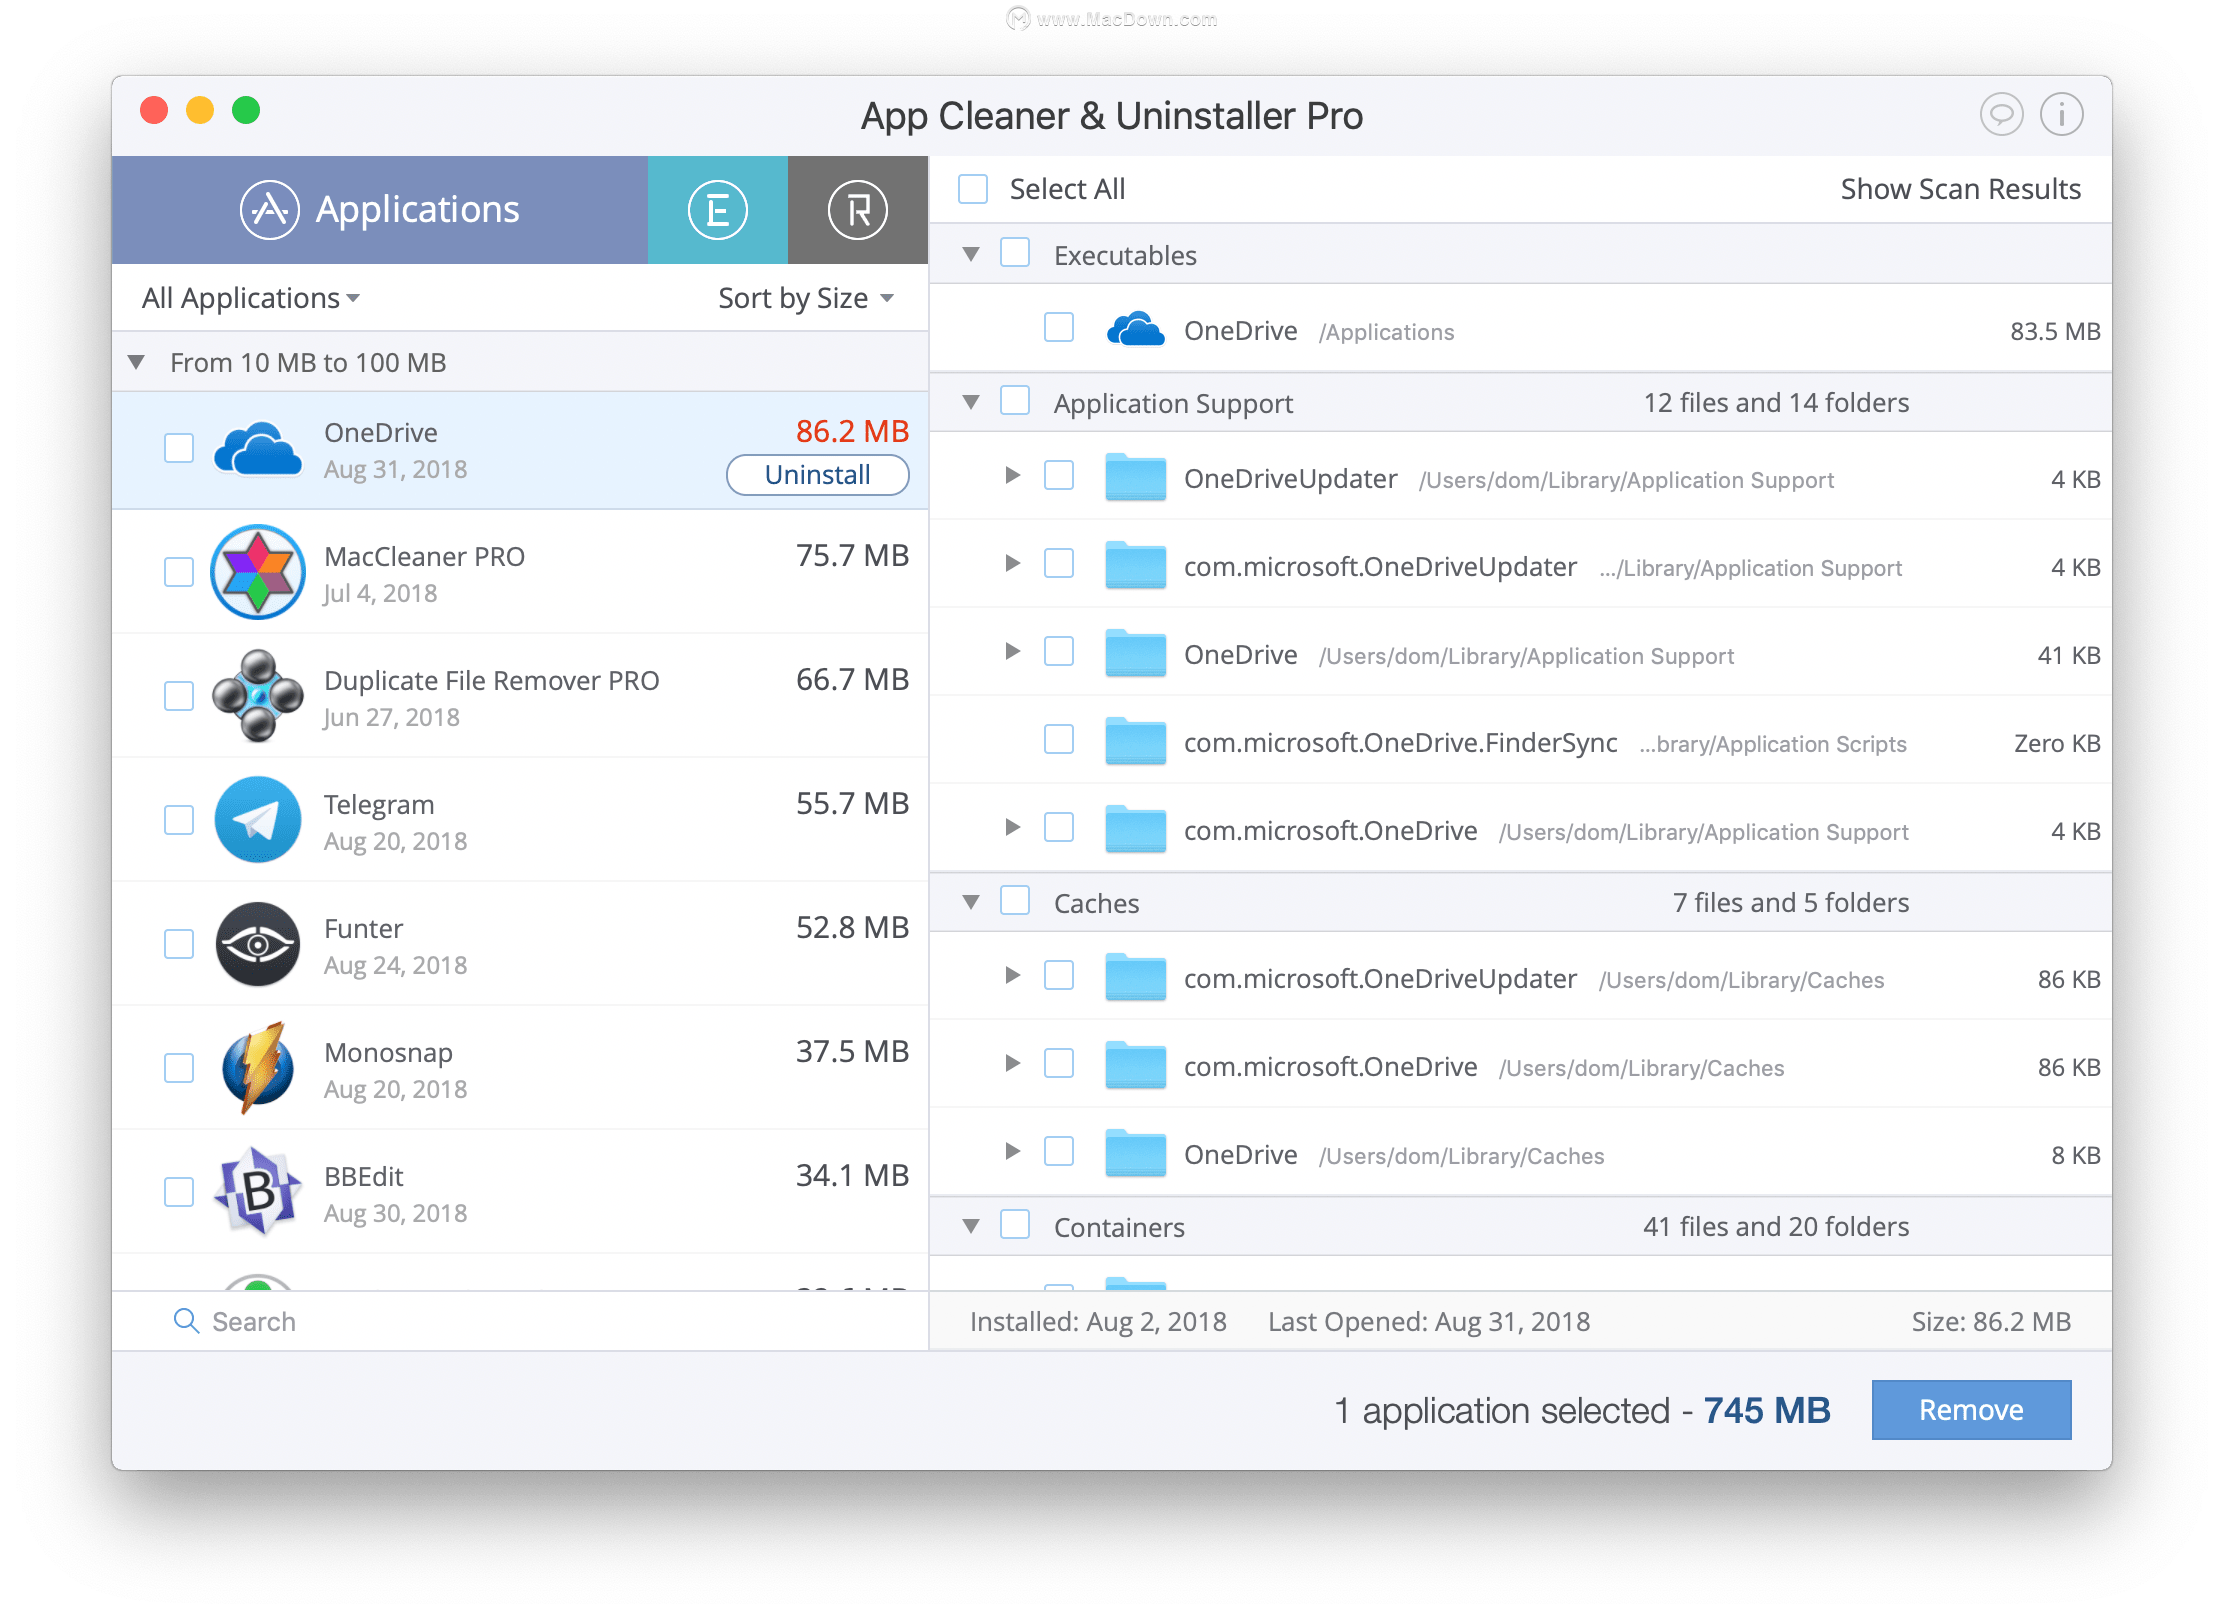Click the OneDriveUpdater folder icon in Application Support
The height and width of the screenshot is (1618, 2224).
pyautogui.click(x=1135, y=478)
